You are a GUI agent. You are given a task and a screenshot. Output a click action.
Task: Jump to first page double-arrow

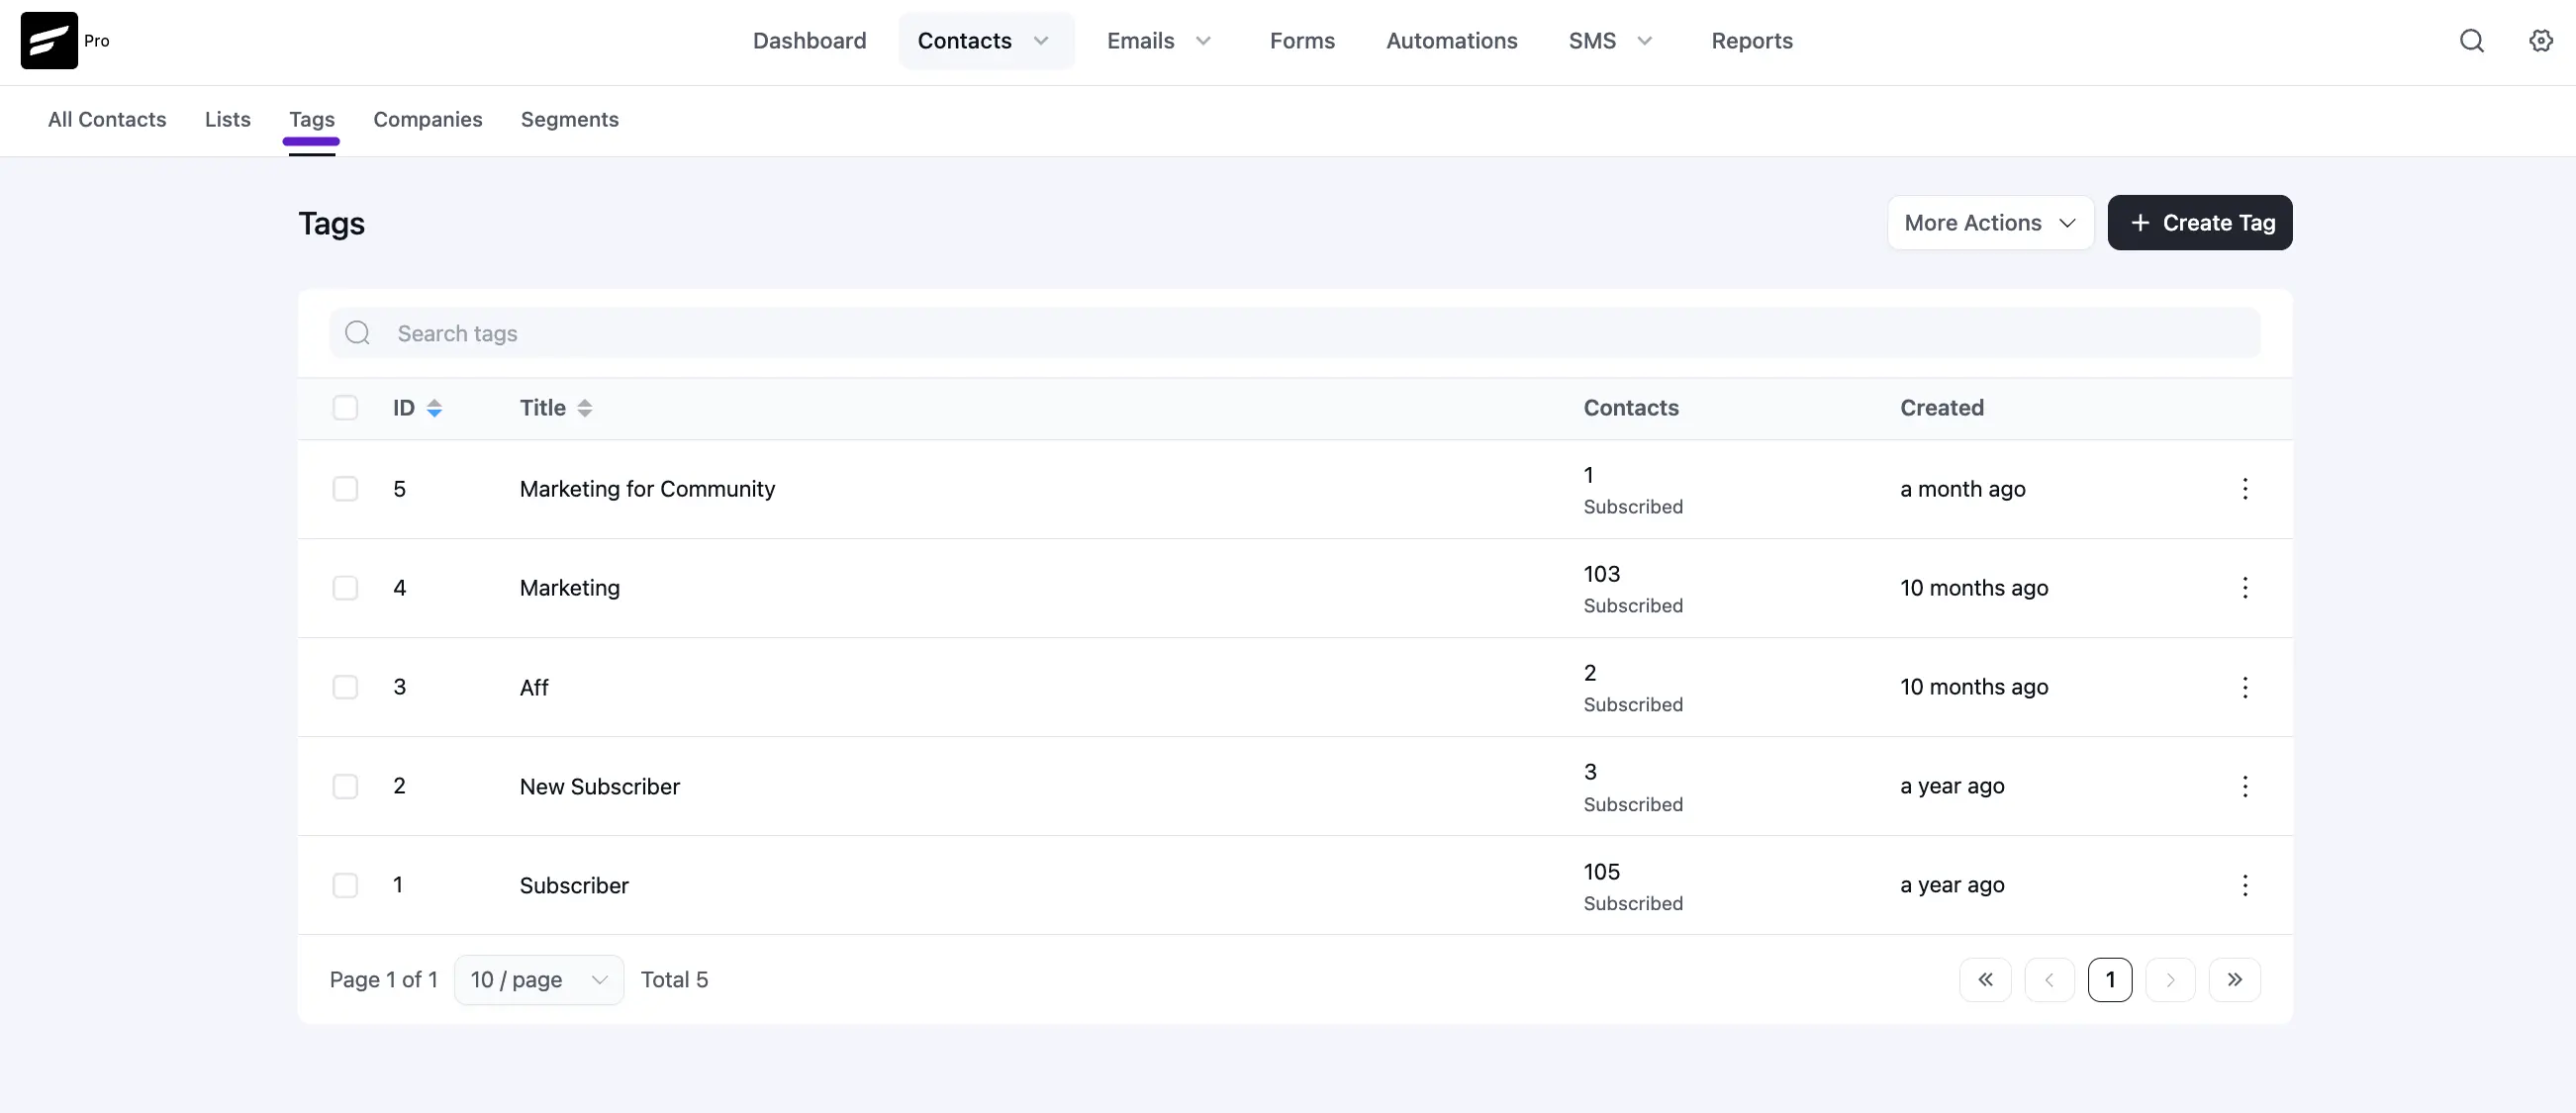click(1985, 980)
